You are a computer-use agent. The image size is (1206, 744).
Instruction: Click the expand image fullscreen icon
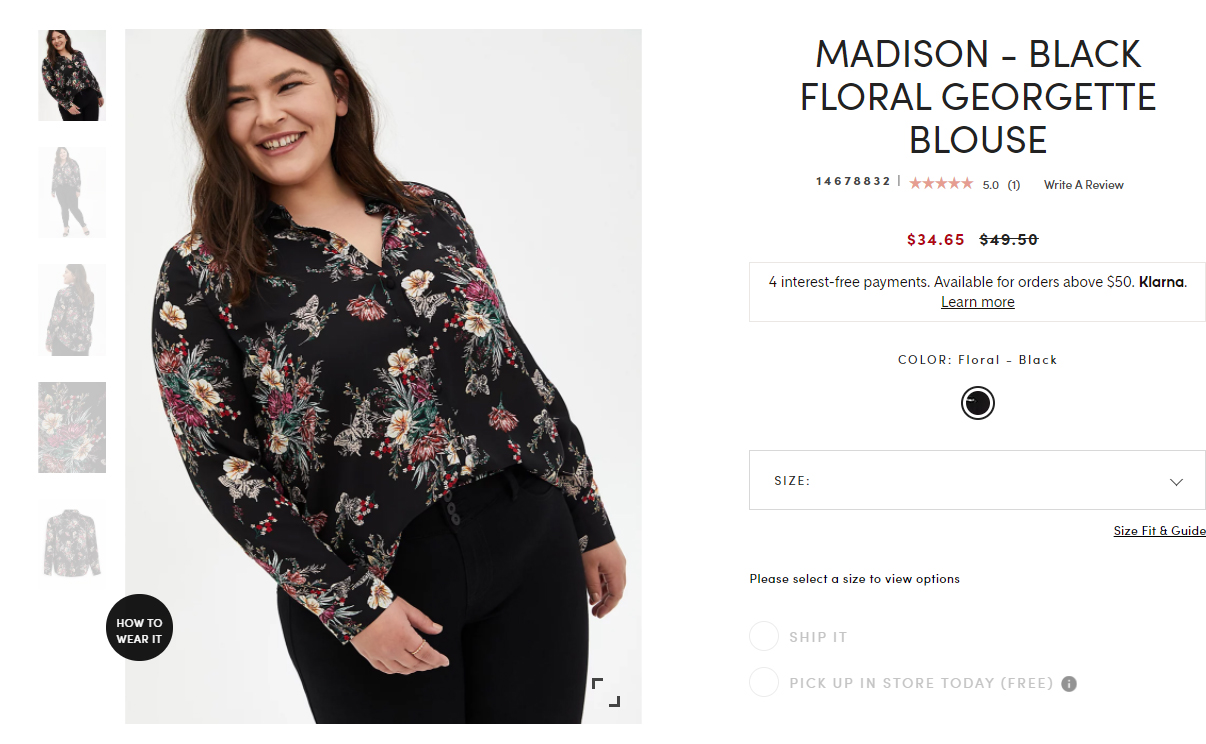[x=606, y=692]
